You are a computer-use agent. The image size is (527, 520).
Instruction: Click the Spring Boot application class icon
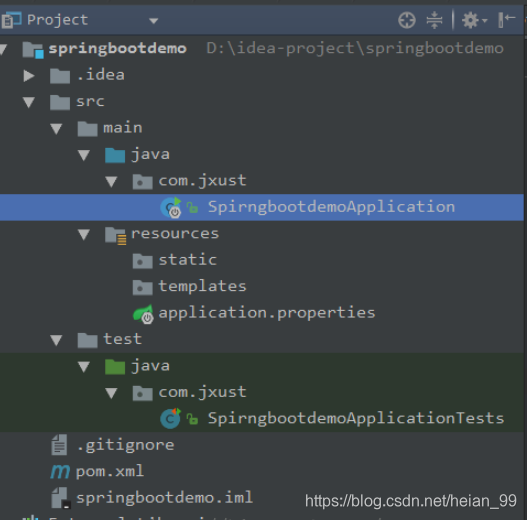click(171, 208)
